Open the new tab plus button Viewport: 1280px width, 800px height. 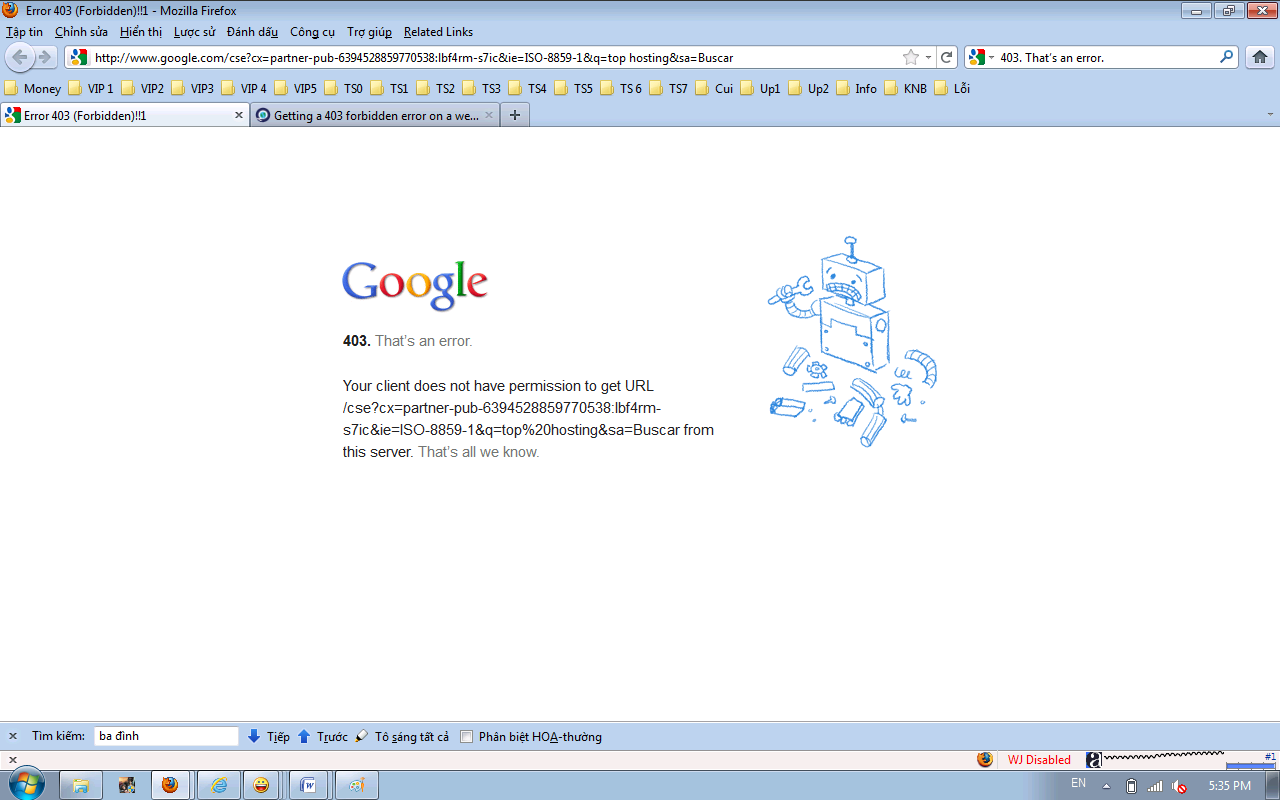coord(515,115)
